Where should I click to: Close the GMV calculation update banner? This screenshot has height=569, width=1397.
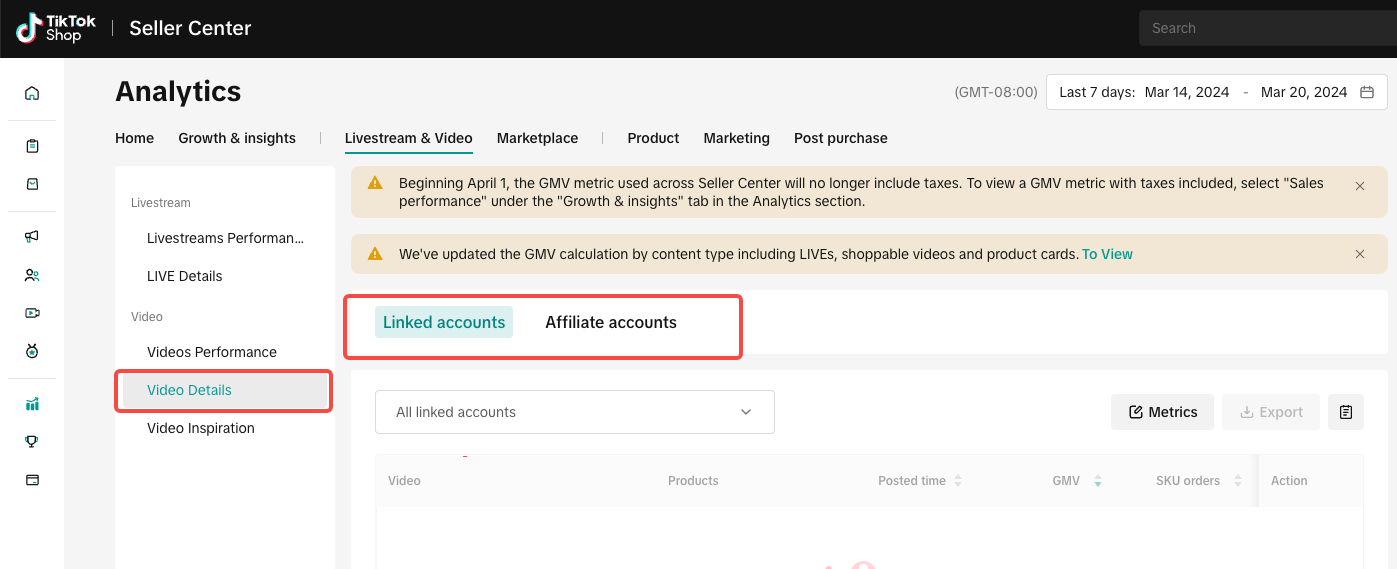coord(1359,254)
